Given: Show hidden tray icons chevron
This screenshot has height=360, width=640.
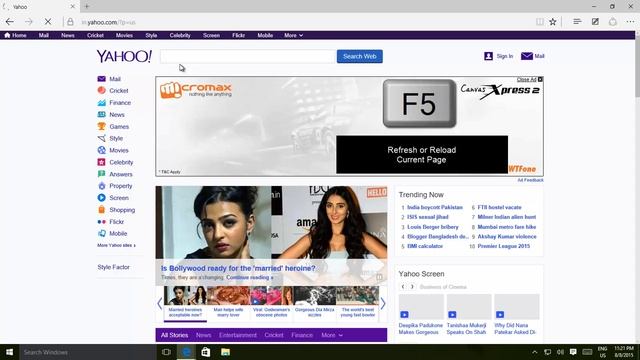Looking at the screenshot, I should 534,352.
